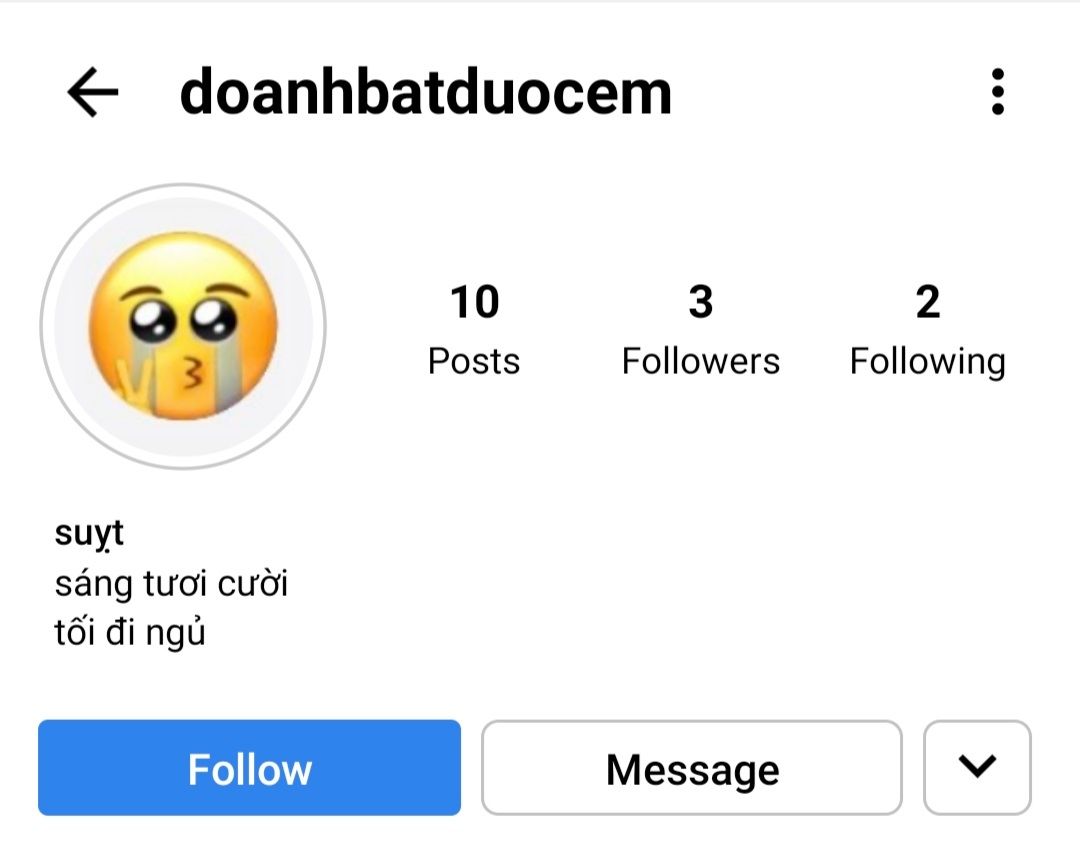Open the three-dot options menu

pos(997,92)
